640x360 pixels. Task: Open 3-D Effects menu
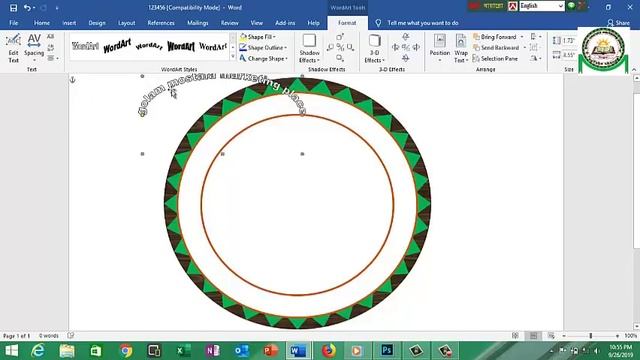coord(374,48)
